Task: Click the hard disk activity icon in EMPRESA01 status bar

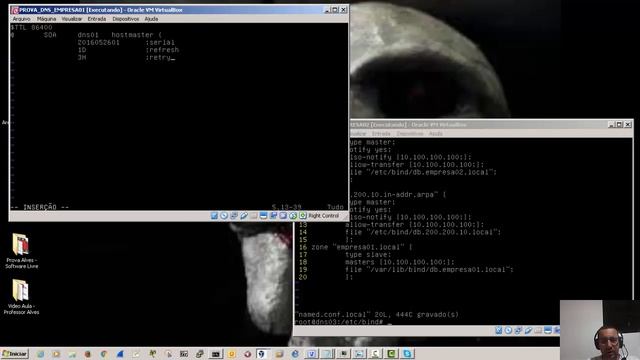Action: pos(214,216)
